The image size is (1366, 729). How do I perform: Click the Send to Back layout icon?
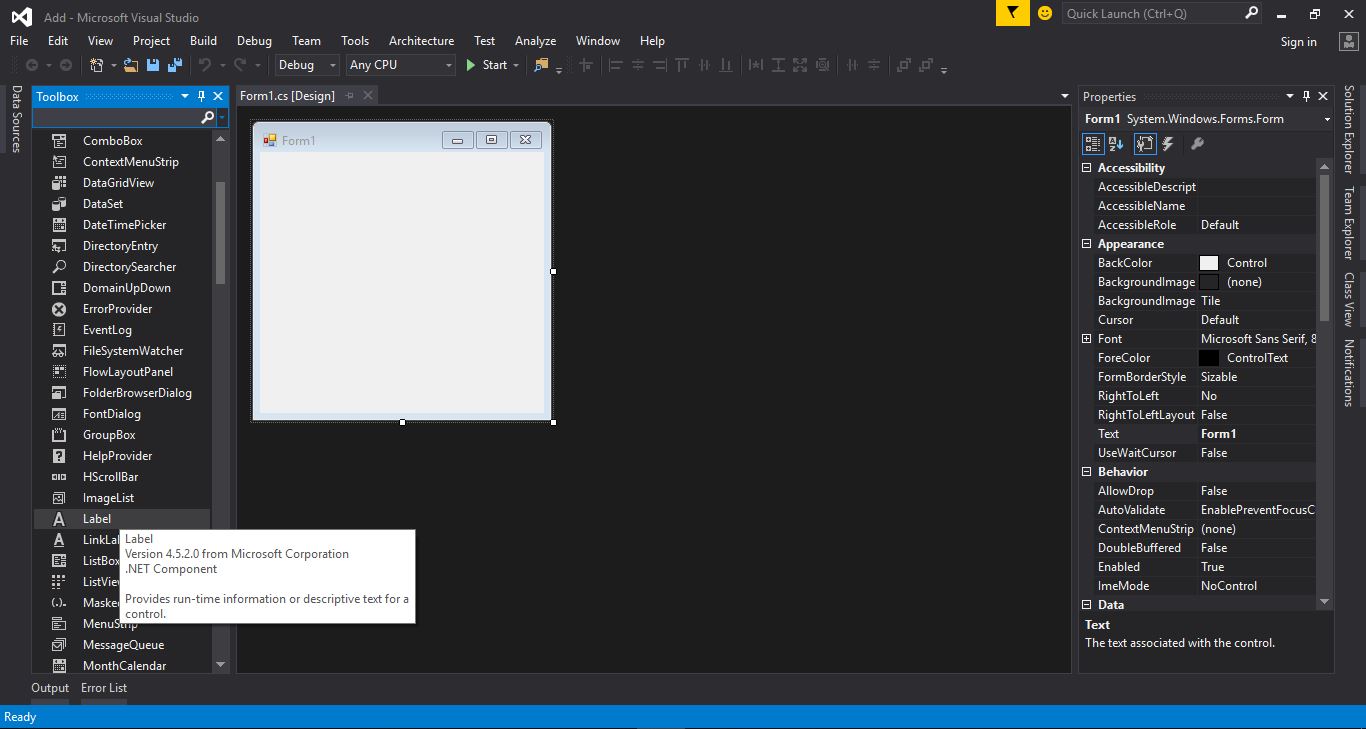[x=926, y=65]
